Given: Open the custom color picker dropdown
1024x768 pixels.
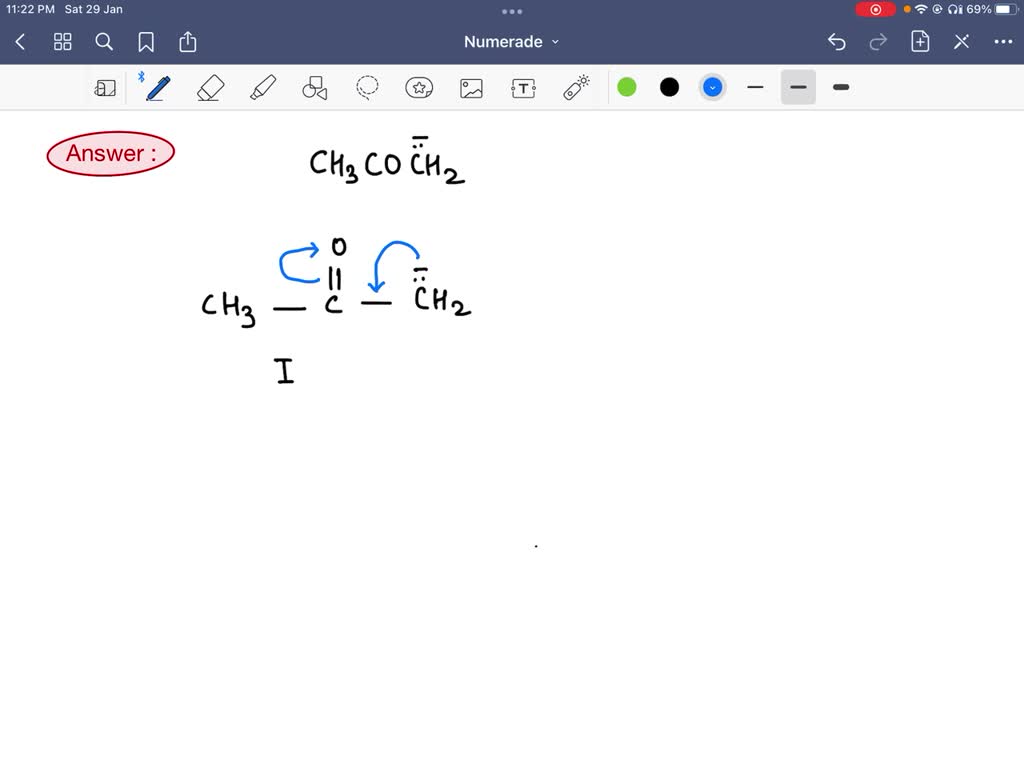Looking at the screenshot, I should point(712,87).
